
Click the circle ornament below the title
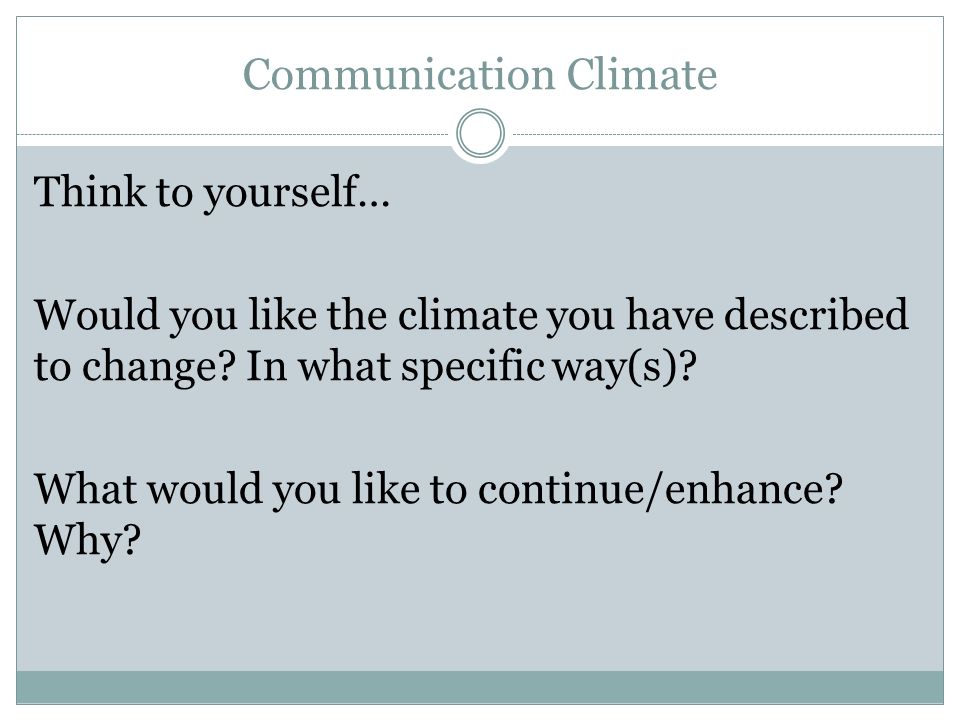[481, 133]
